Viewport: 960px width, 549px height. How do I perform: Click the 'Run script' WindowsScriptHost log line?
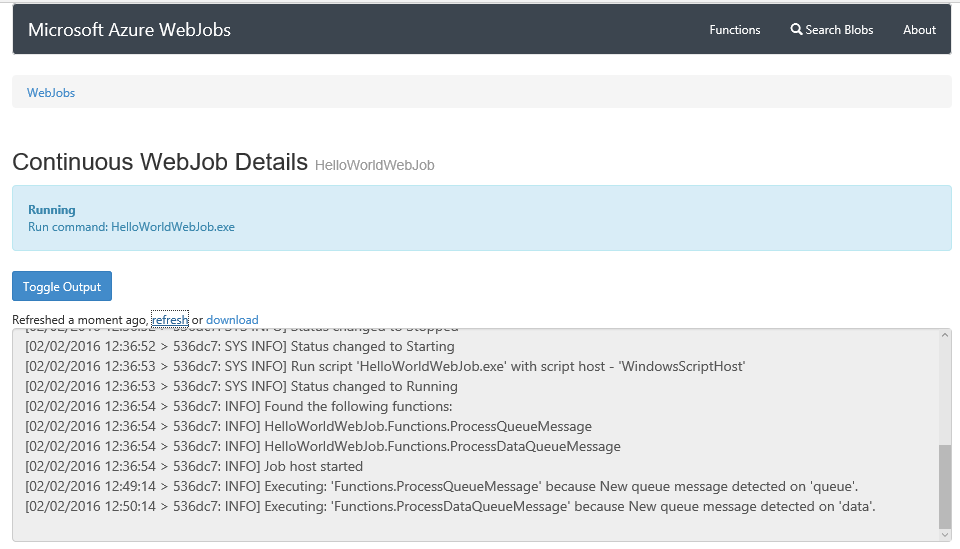click(x=385, y=366)
